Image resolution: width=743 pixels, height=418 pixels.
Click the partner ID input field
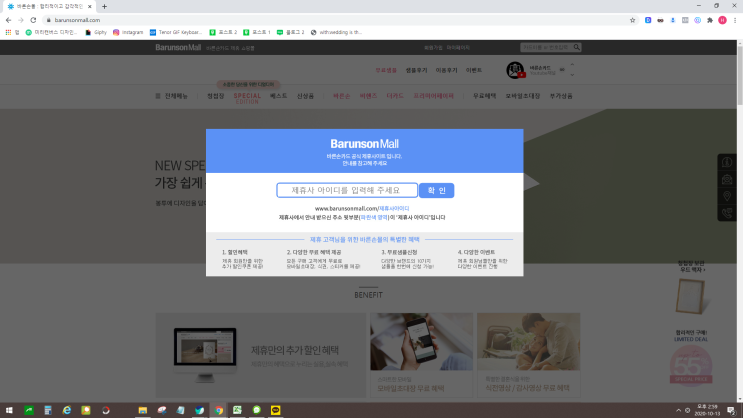coord(347,190)
